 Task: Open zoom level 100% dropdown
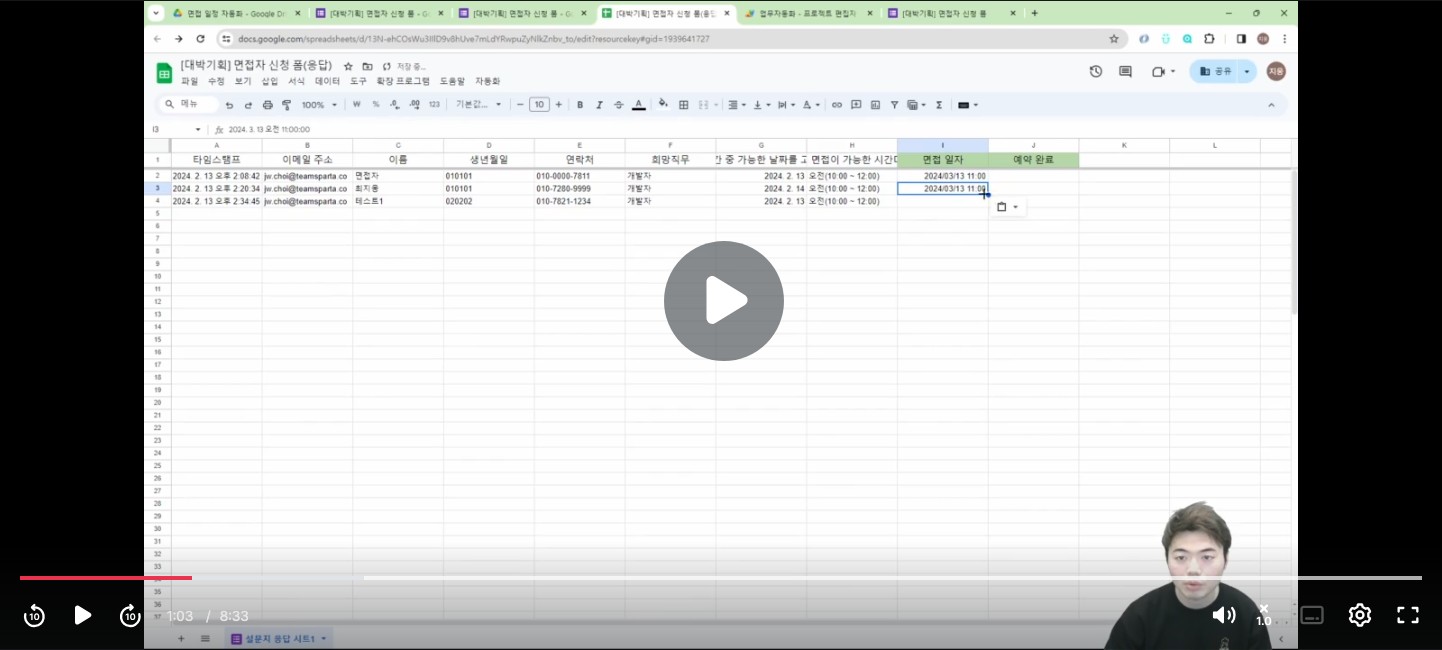point(320,105)
